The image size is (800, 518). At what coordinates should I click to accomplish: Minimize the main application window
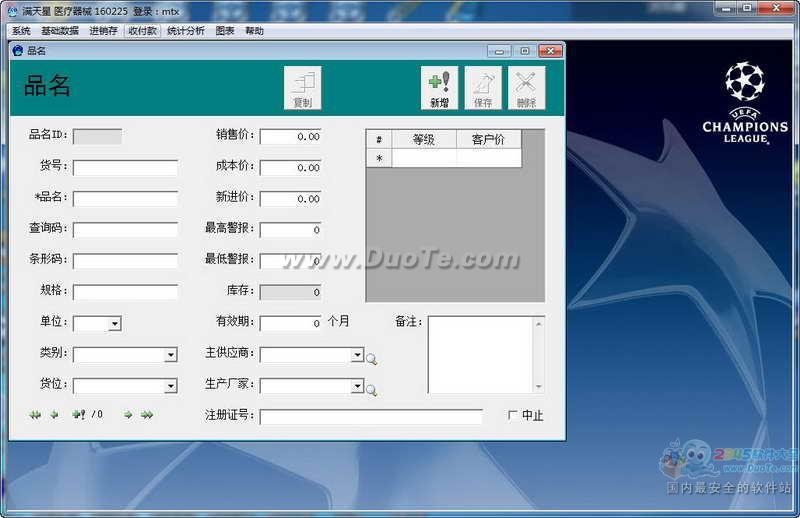coord(727,8)
